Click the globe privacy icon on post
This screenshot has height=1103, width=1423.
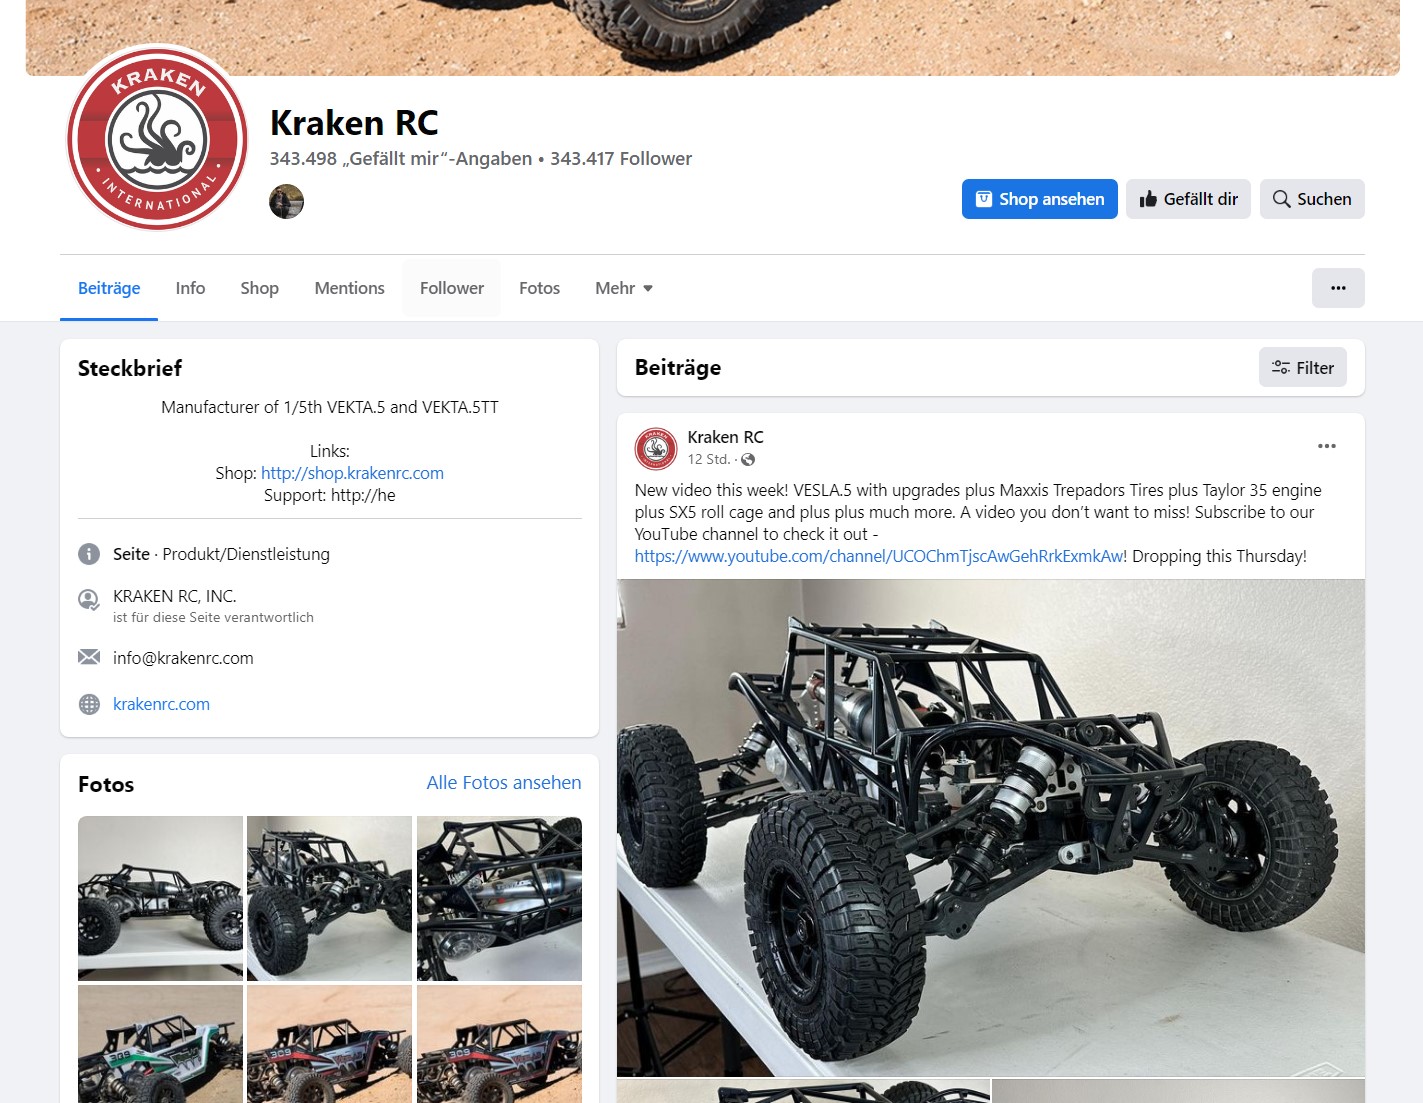pyautogui.click(x=748, y=460)
